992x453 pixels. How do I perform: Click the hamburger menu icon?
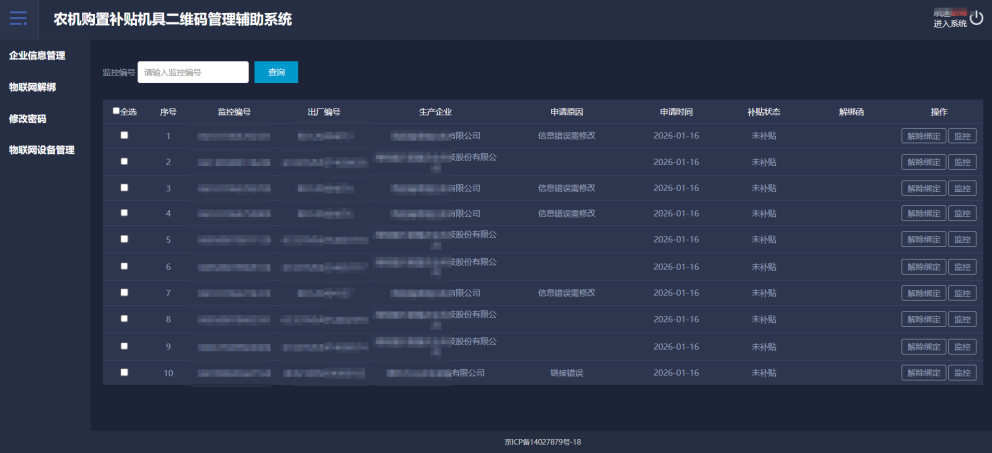[18, 19]
